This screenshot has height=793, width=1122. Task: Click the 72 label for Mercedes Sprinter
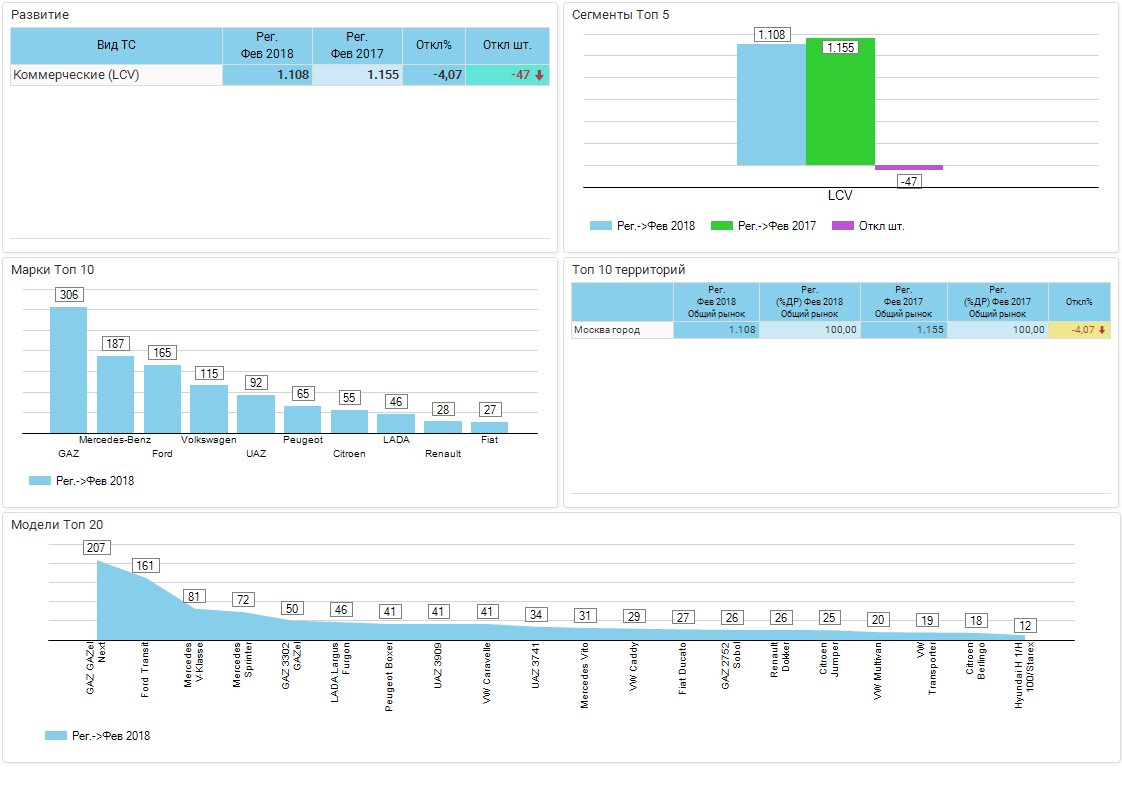243,599
